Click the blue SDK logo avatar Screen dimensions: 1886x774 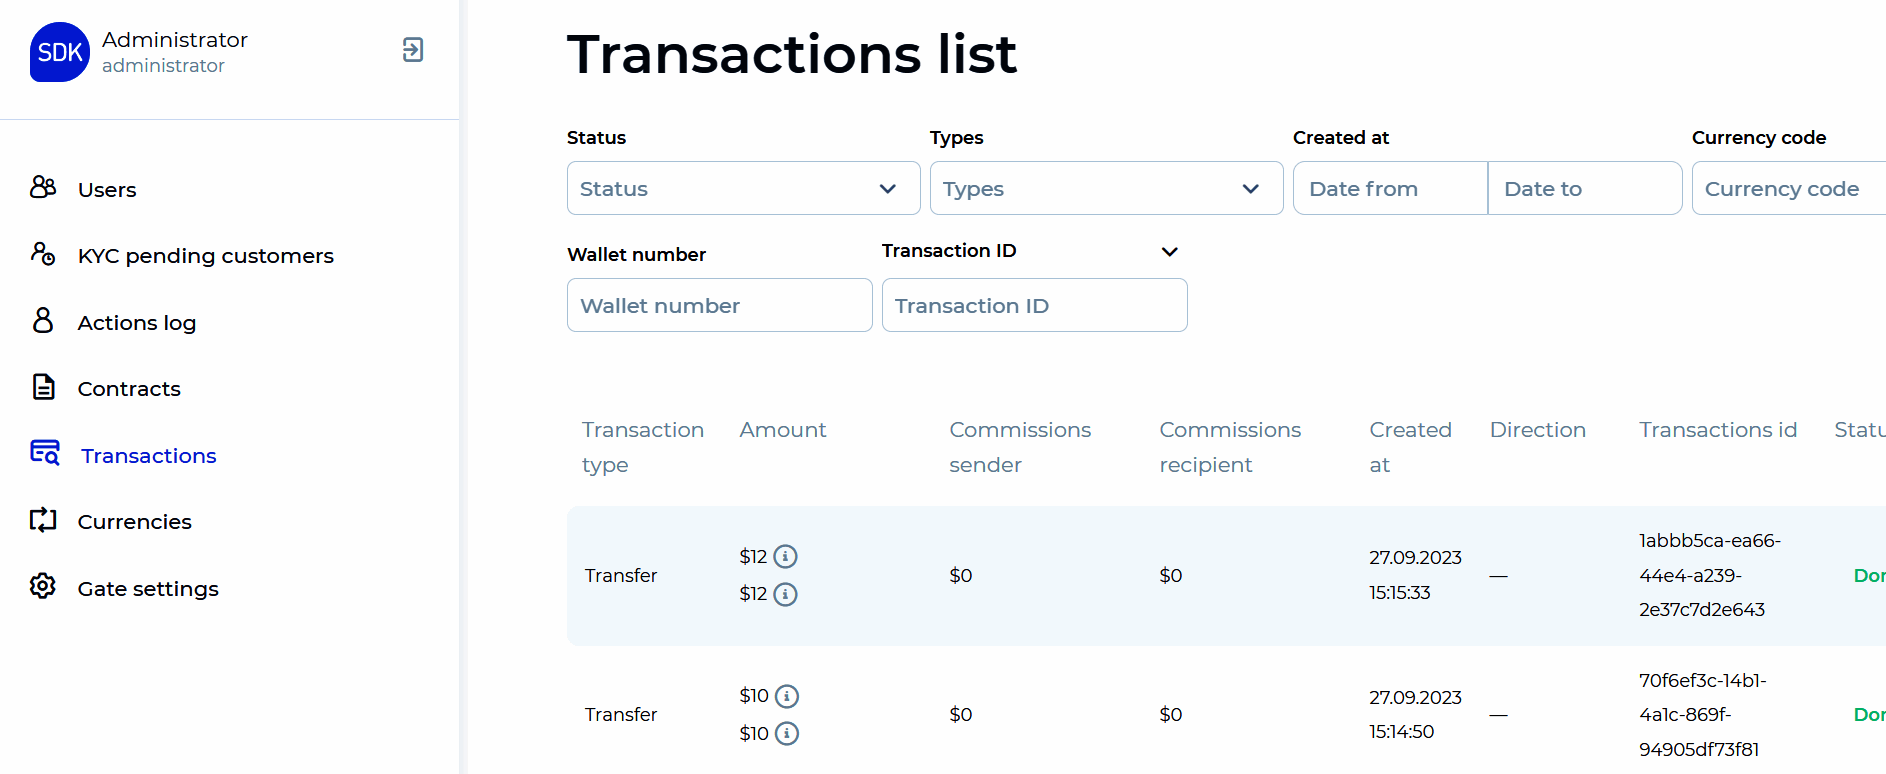pos(60,52)
